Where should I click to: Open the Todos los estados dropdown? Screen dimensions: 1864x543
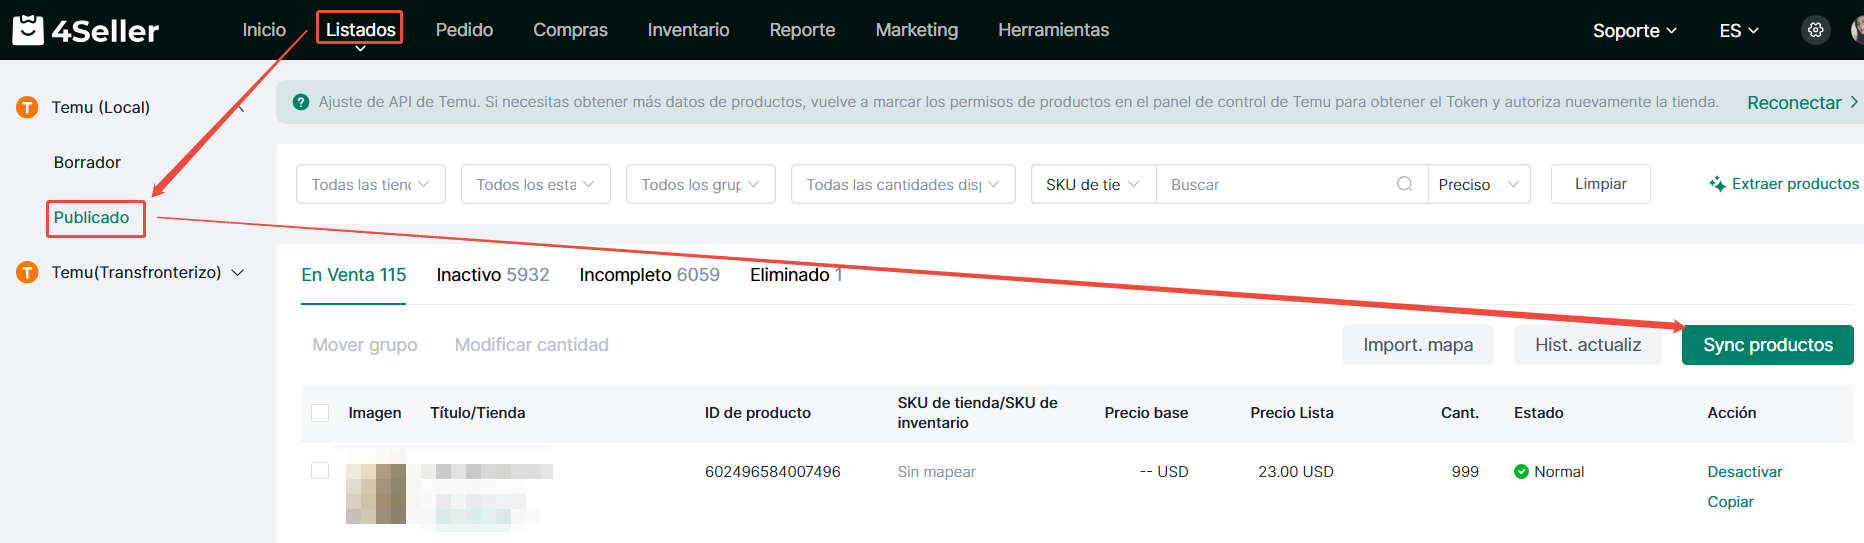pyautogui.click(x=536, y=184)
